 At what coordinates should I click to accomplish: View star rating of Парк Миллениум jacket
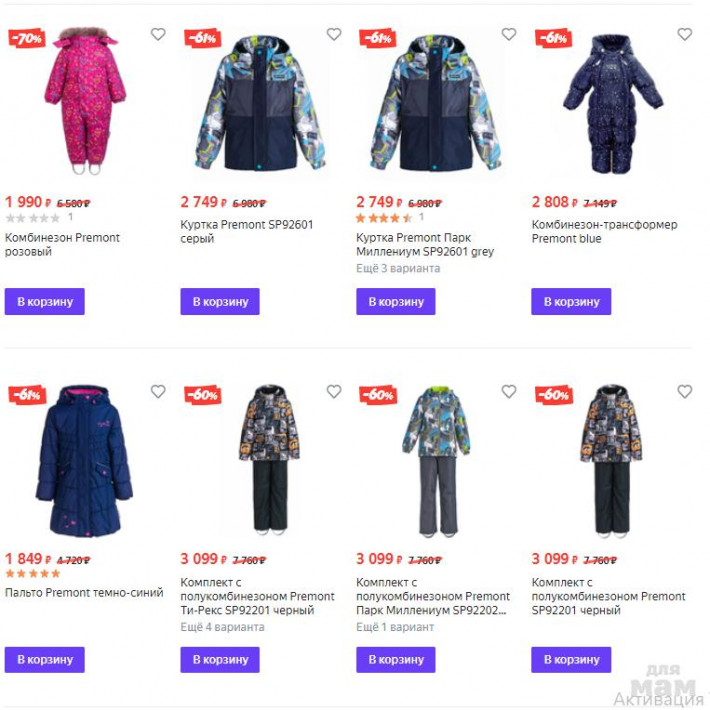(x=384, y=218)
